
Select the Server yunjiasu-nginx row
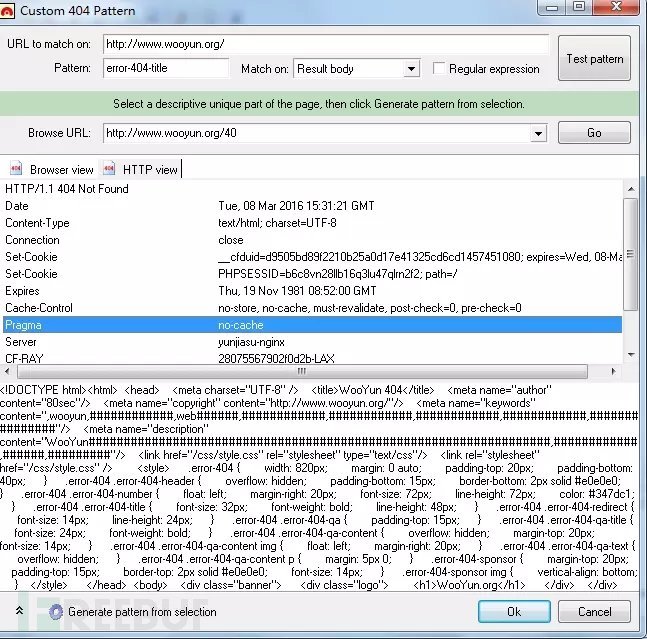click(x=312, y=342)
